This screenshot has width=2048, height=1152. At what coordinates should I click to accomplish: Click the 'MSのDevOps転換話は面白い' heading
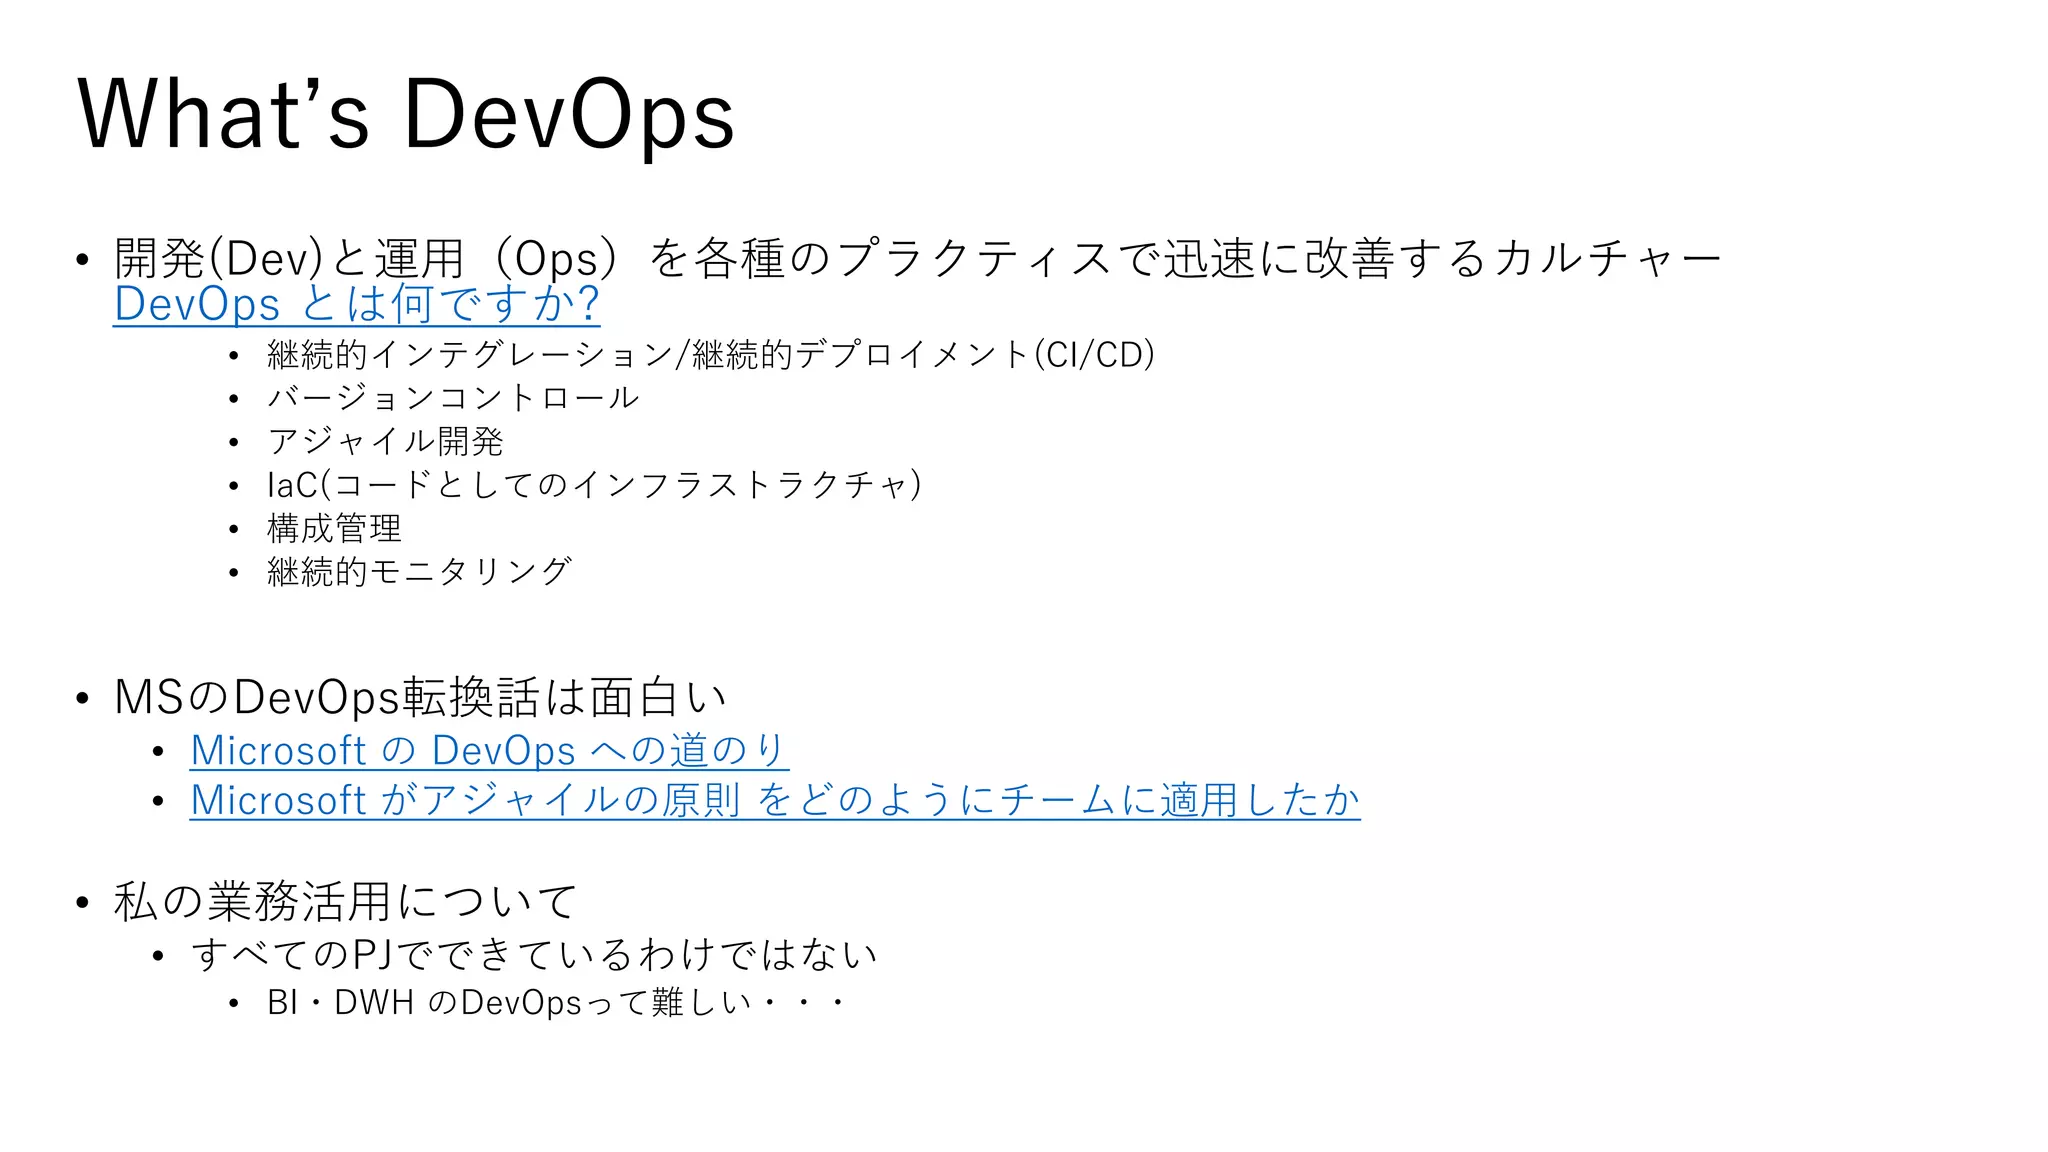click(420, 697)
